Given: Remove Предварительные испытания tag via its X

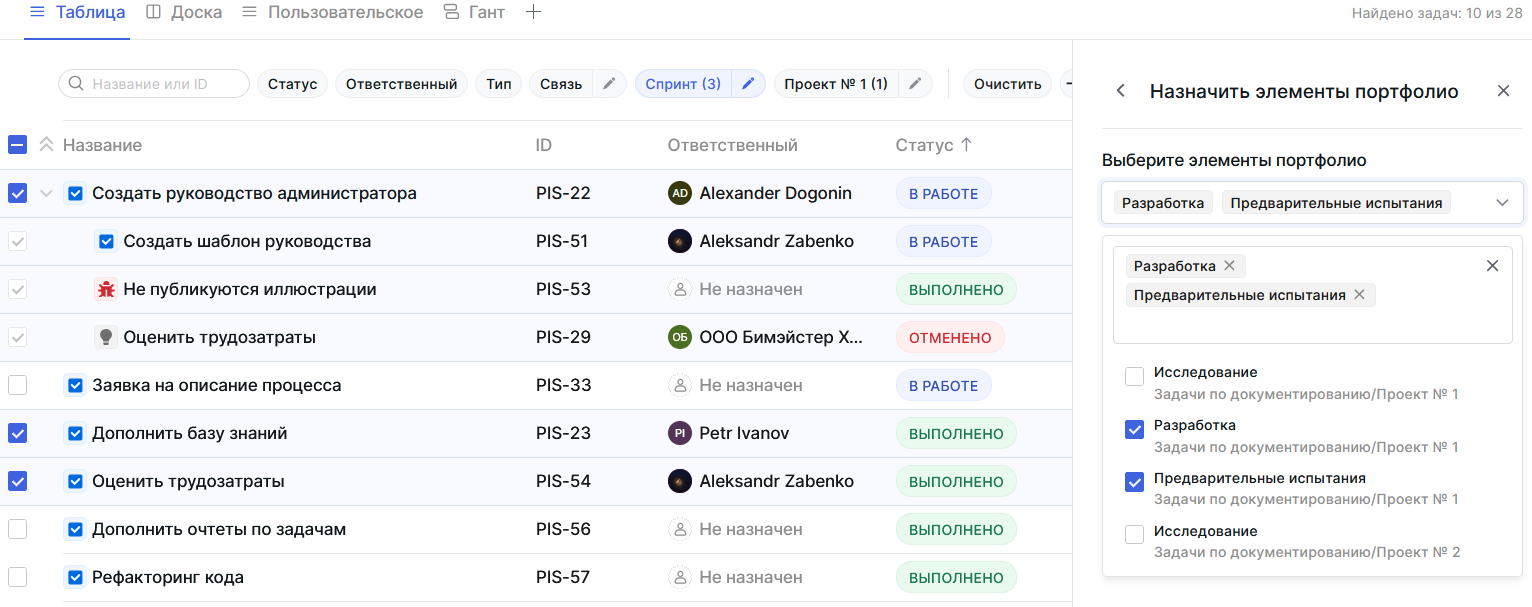Looking at the screenshot, I should tap(1359, 295).
